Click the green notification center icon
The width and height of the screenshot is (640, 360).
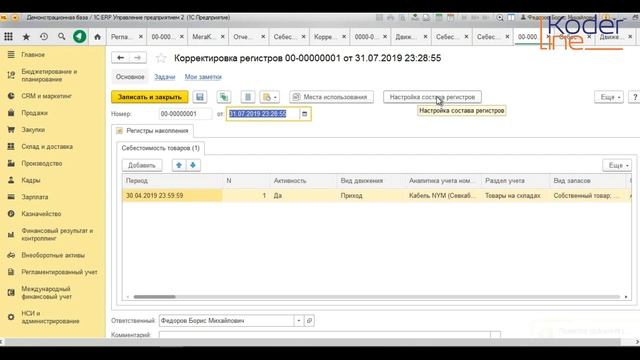tap(80, 37)
